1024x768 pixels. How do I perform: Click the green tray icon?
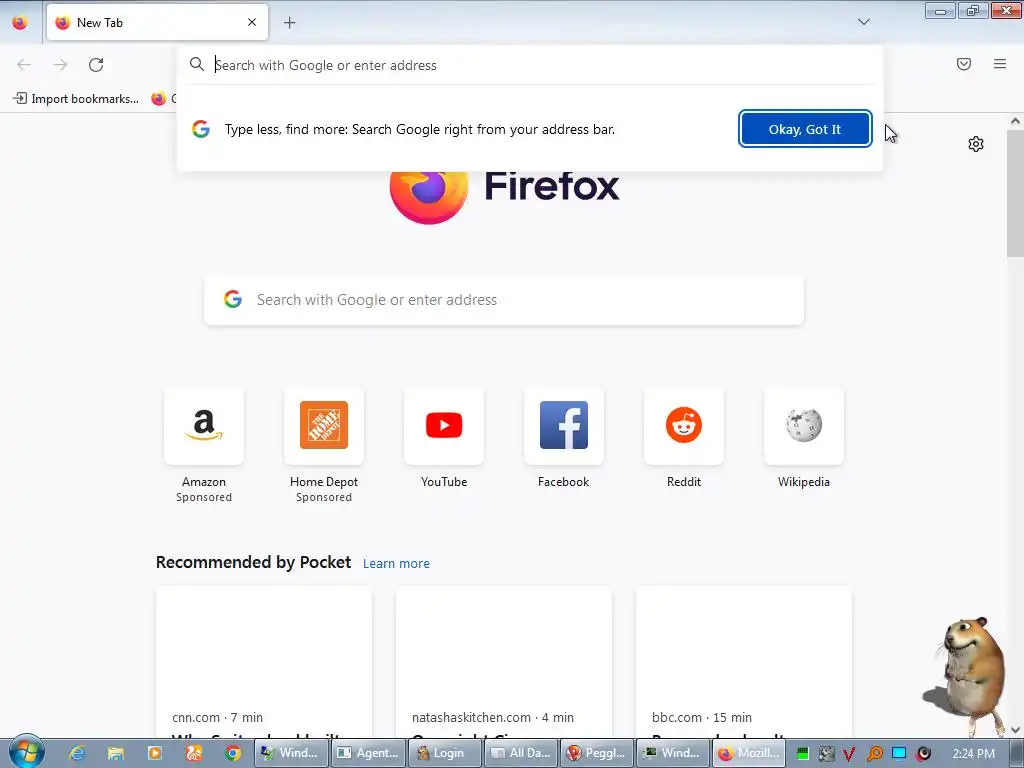click(803, 754)
